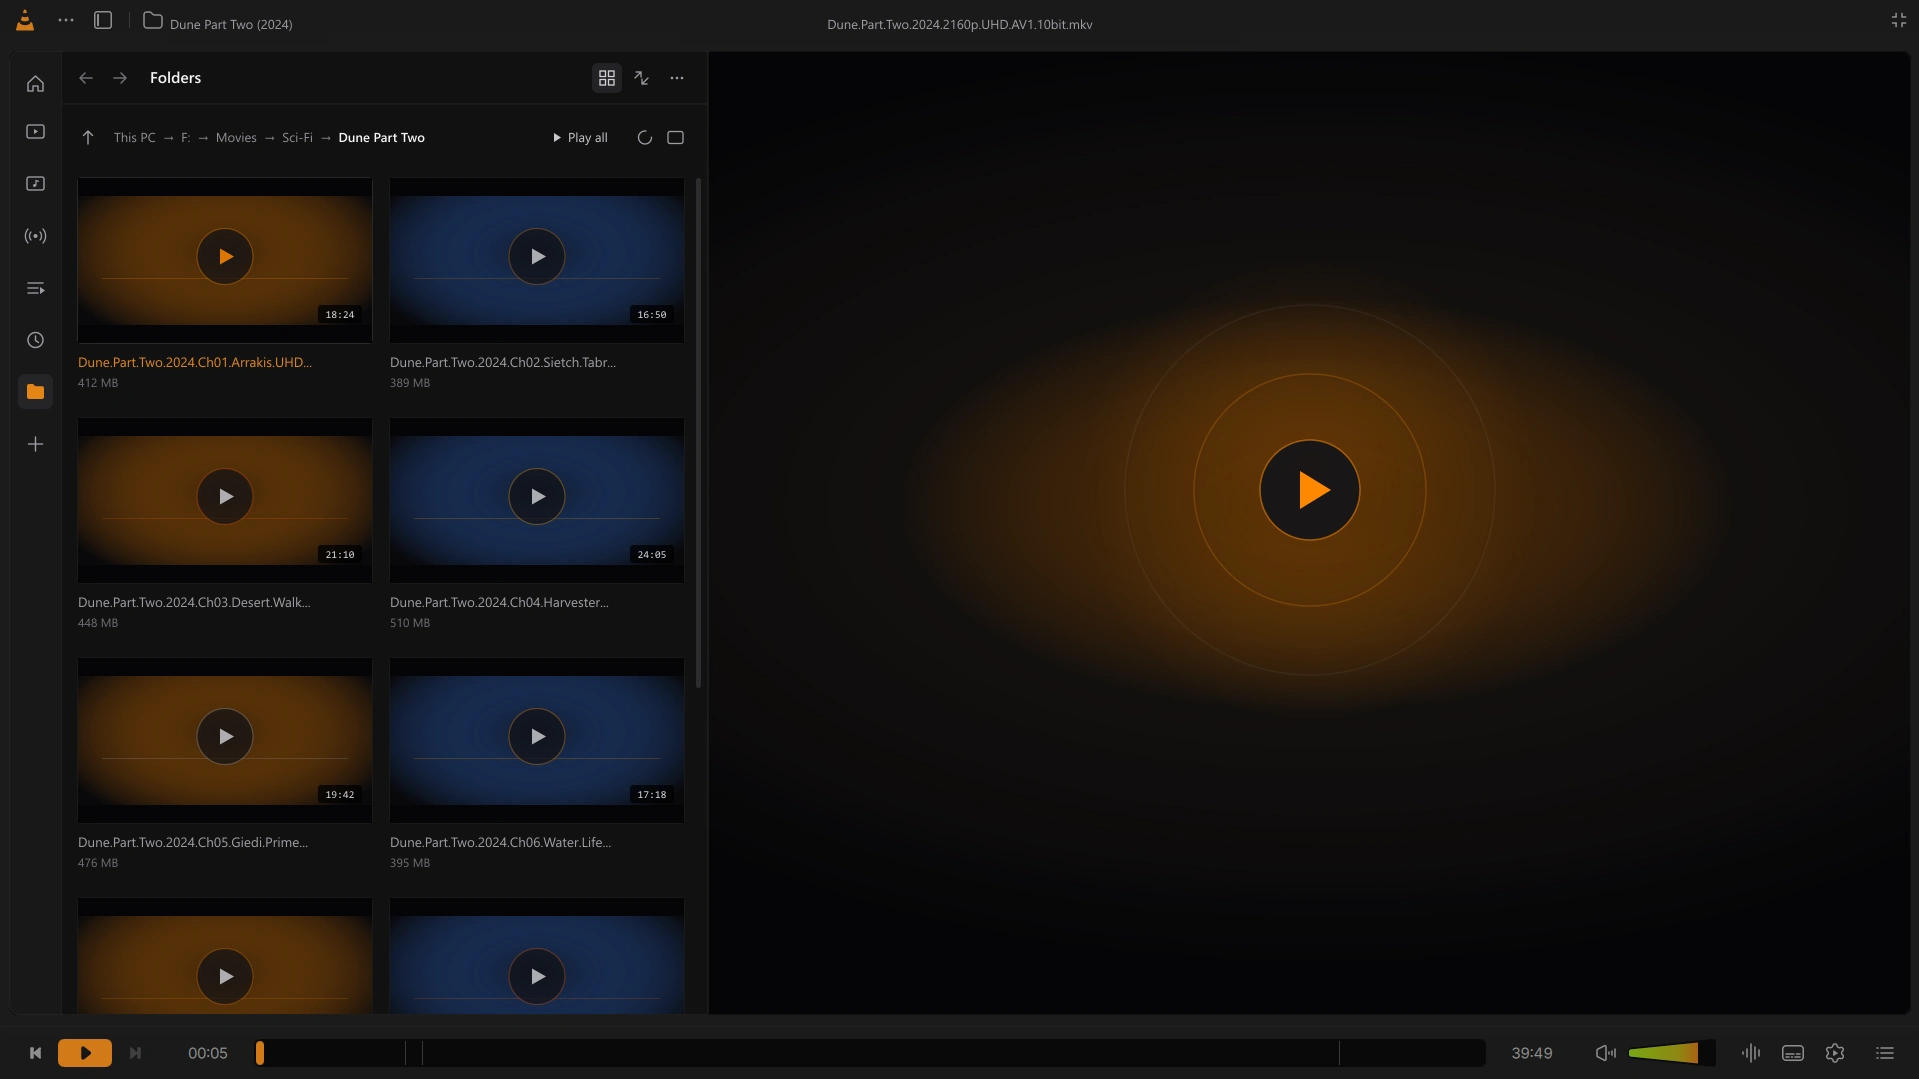This screenshot has height=1079, width=1919.
Task: Go back in Folders navigation
Action: (86, 78)
